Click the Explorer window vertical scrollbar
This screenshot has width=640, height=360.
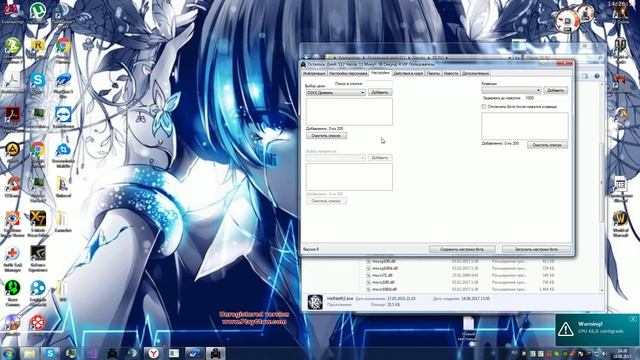[x=602, y=184]
